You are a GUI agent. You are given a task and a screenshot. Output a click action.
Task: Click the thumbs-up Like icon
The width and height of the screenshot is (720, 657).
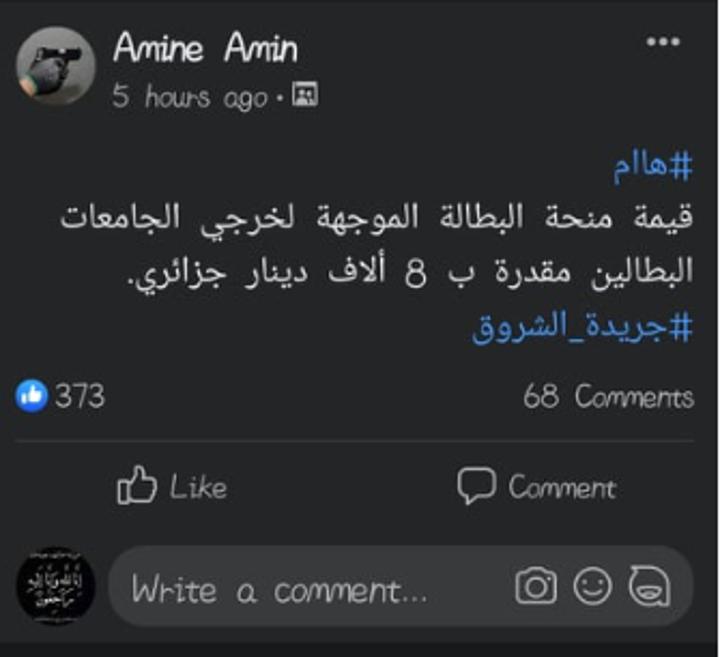point(137,485)
